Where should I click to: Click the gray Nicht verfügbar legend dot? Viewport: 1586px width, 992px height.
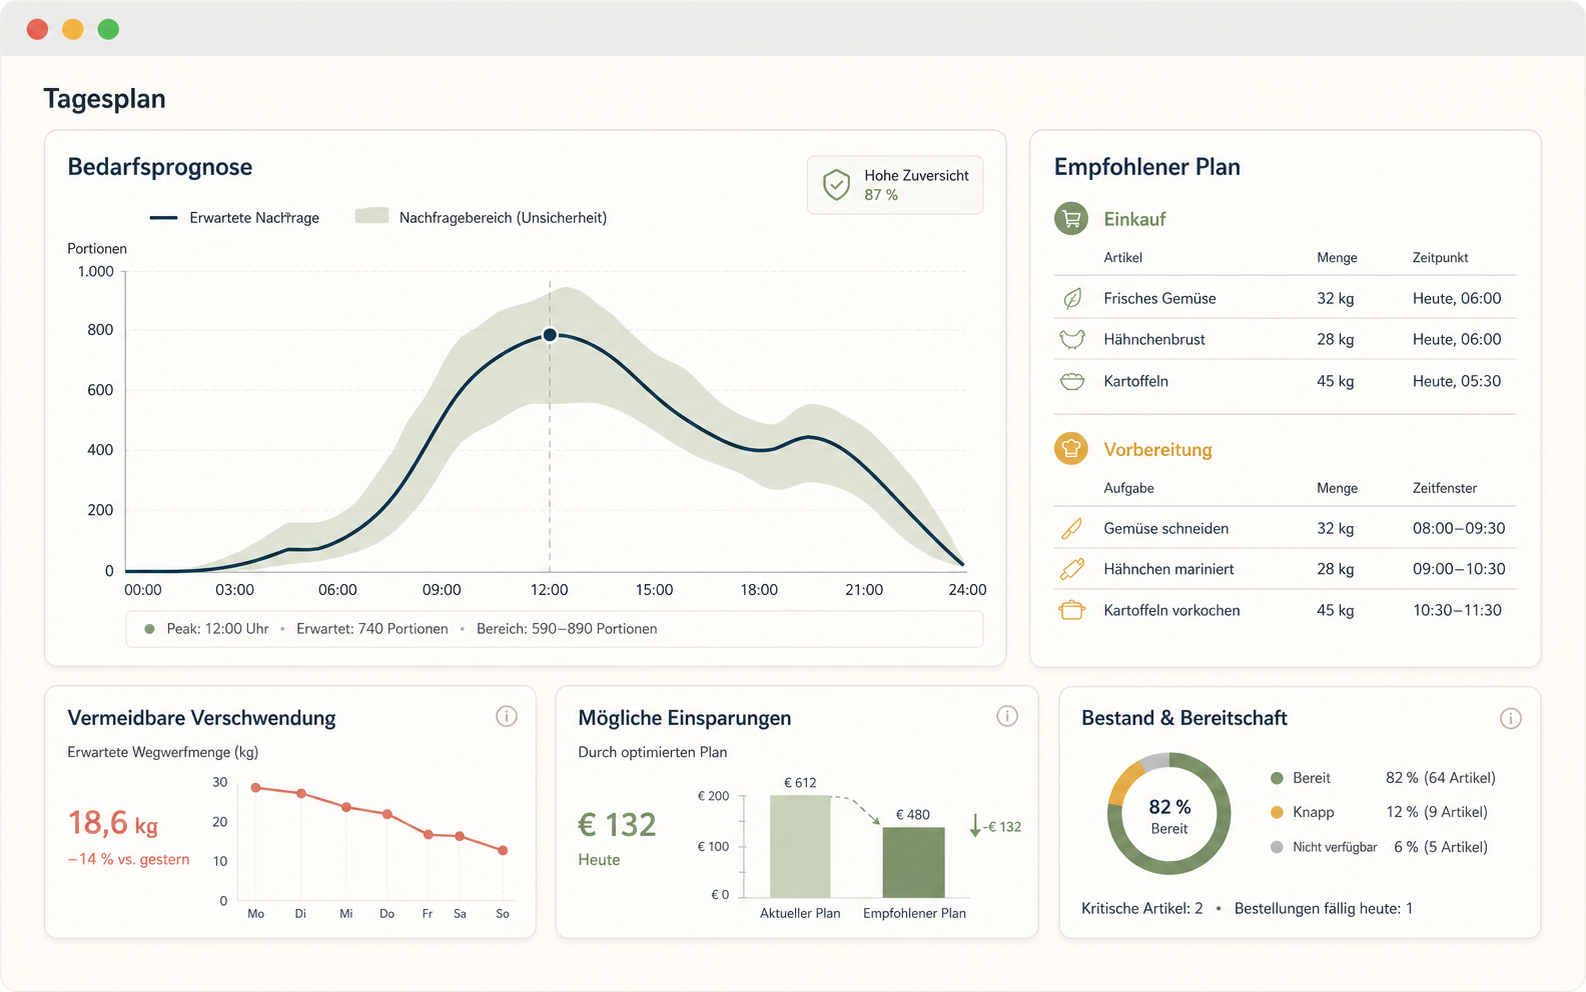pyautogui.click(x=1277, y=847)
